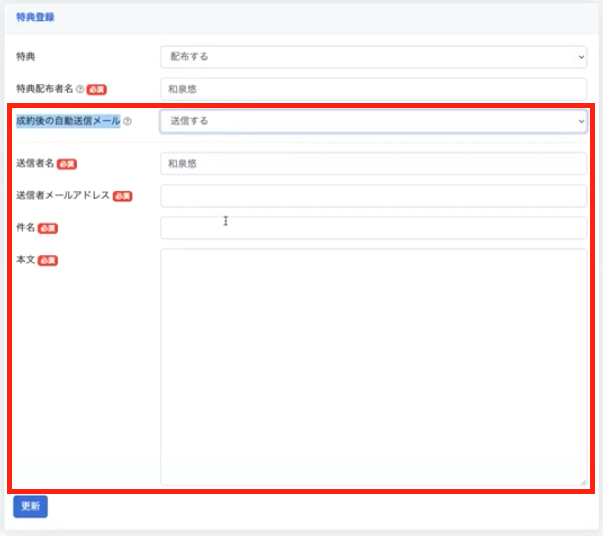Grab the resize handle of 本文 textarea
Screen dimensions: 603x536
(582, 482)
